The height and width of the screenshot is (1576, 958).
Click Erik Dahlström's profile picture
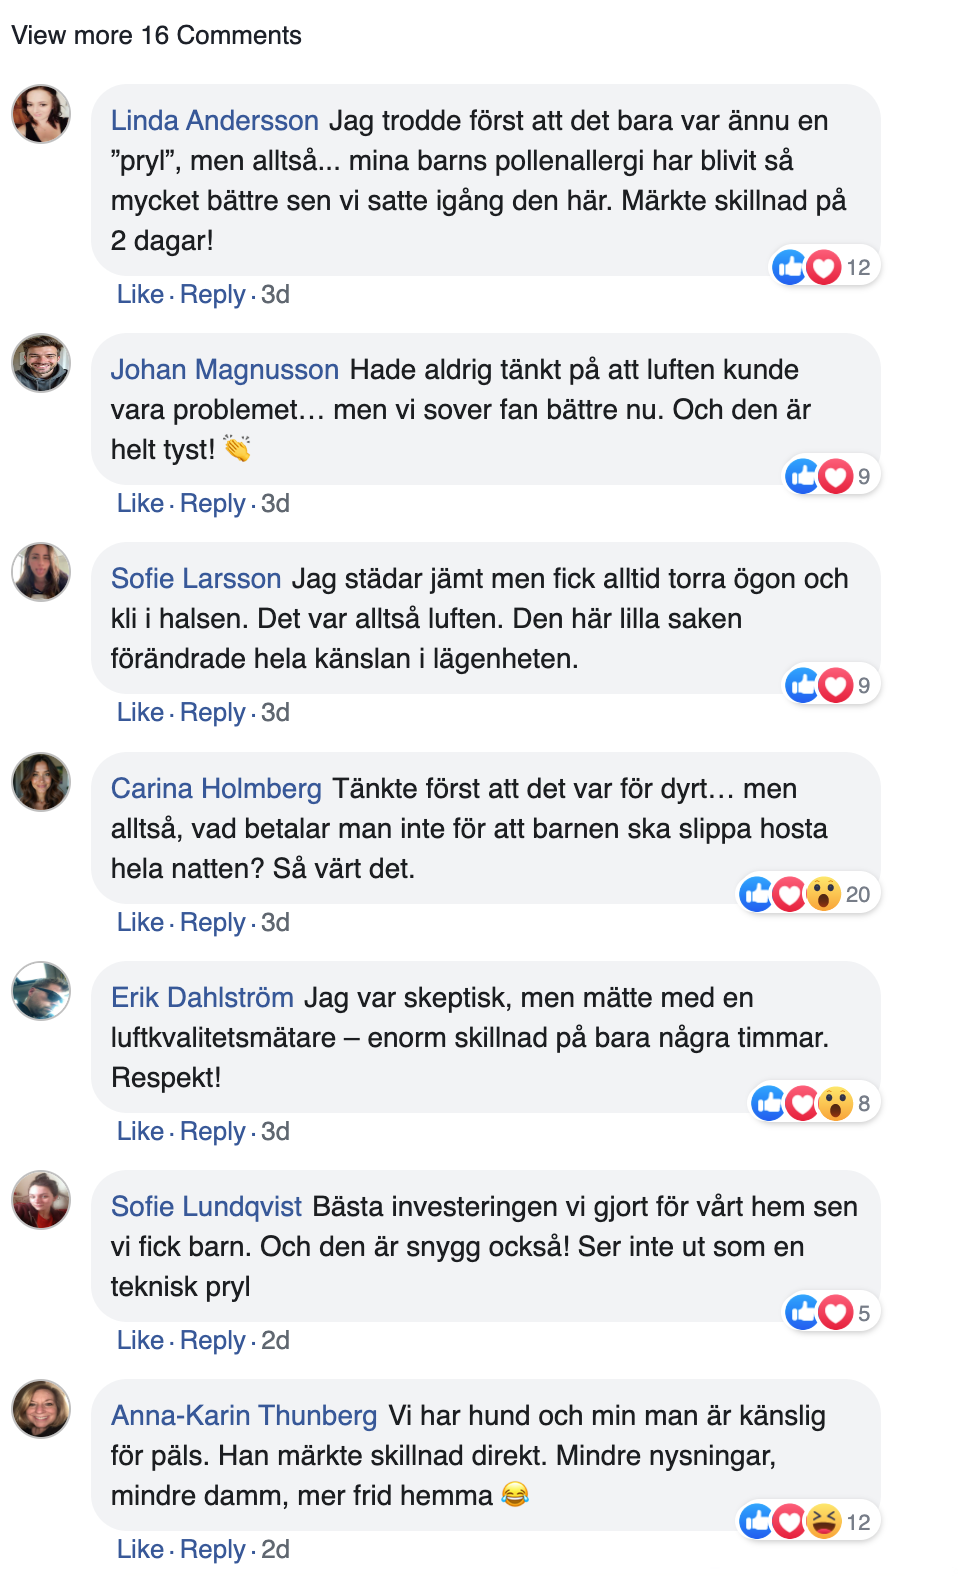pos(41,991)
